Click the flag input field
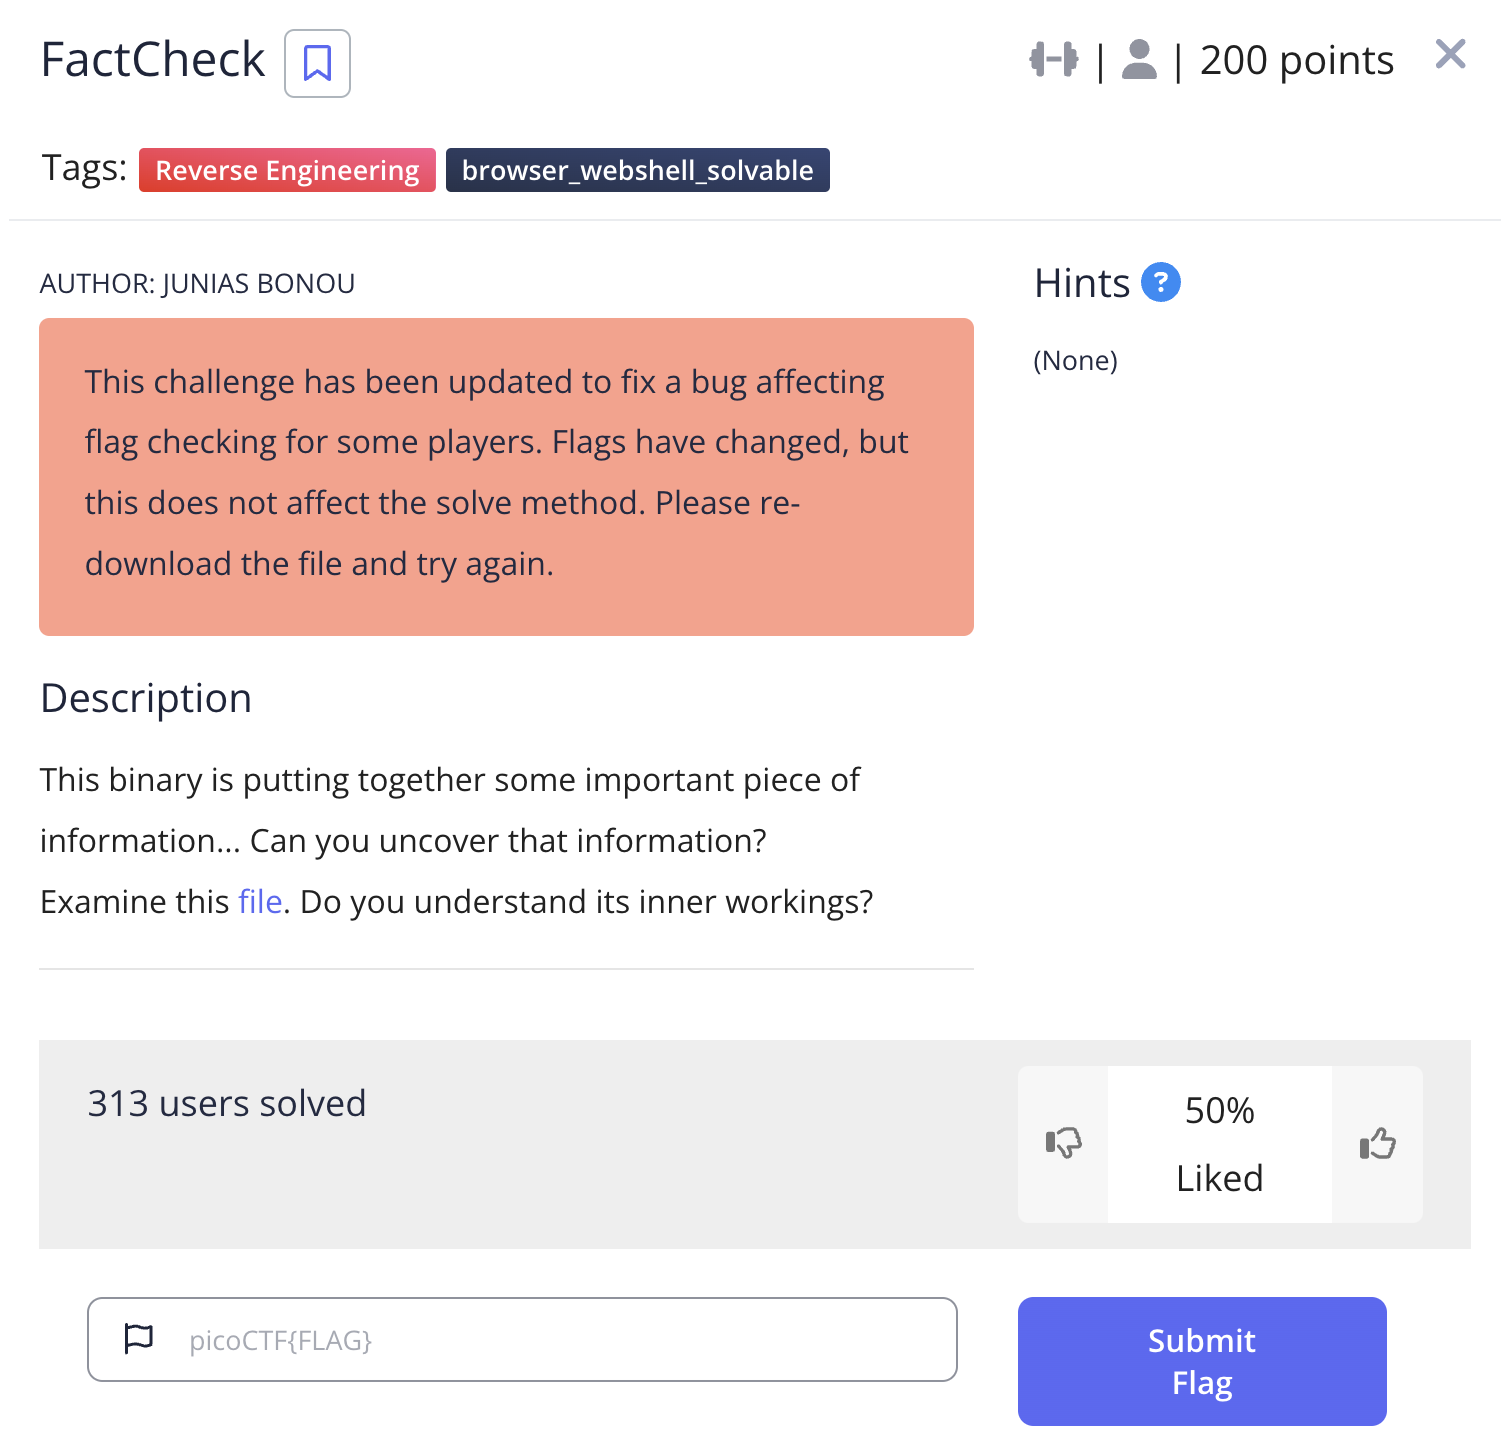Screen dimensions: 1508x1456 (x=560, y=1340)
